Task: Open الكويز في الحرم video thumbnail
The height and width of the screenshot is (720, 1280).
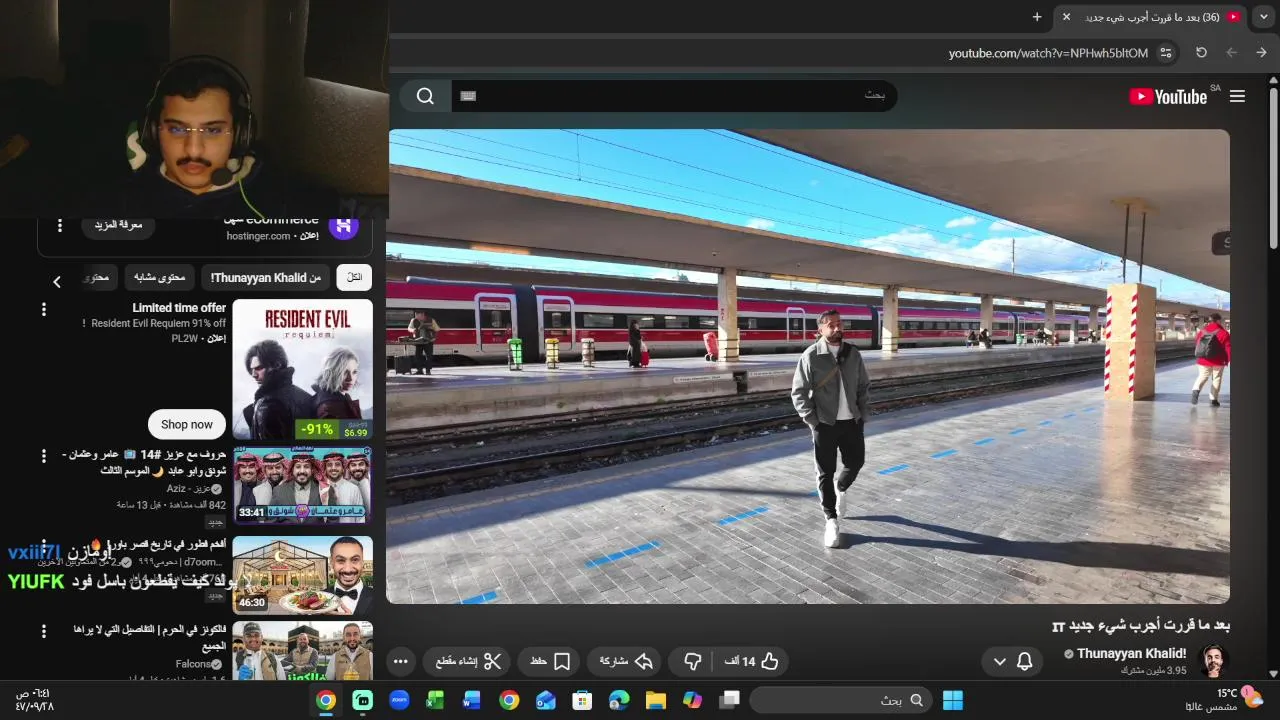Action: click(x=302, y=650)
